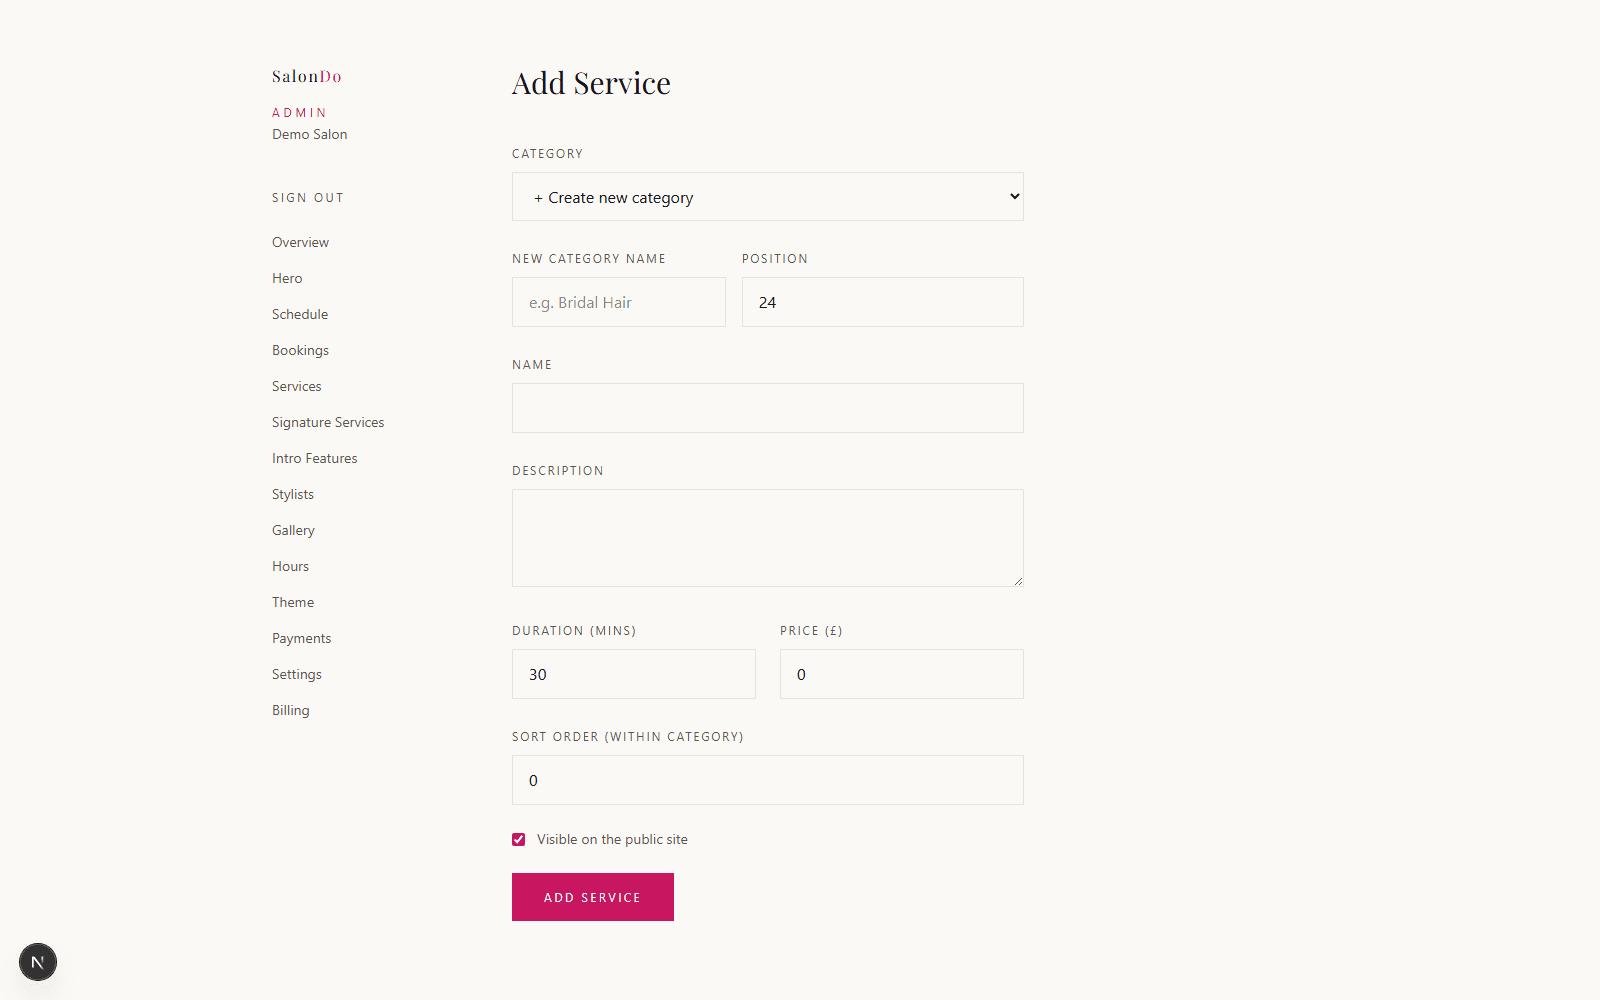
Task: Click the Price (£) field
Action: (x=902, y=674)
